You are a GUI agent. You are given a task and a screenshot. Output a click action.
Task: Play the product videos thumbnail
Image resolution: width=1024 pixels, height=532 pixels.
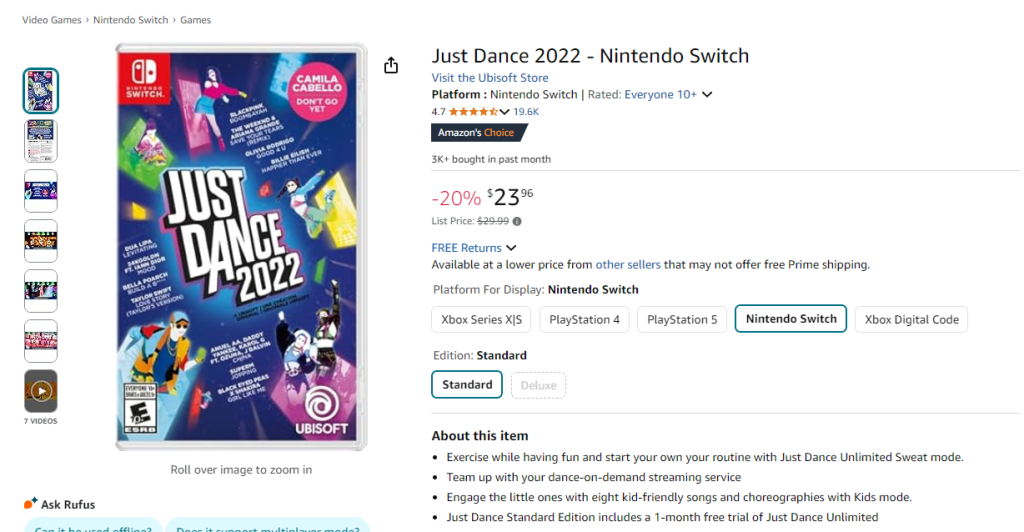coord(41,391)
